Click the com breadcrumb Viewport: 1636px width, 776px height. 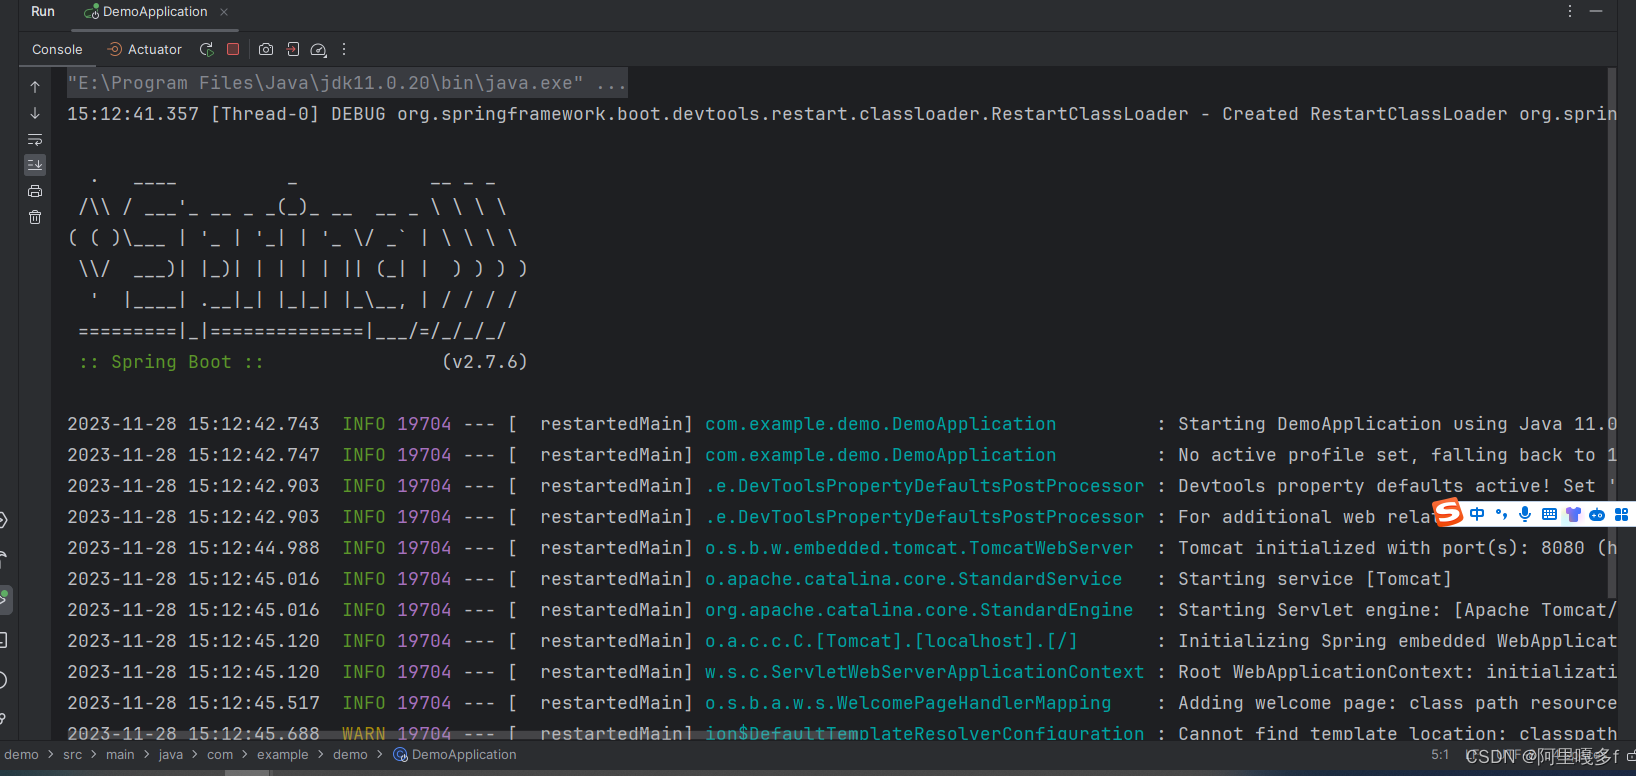(x=220, y=755)
